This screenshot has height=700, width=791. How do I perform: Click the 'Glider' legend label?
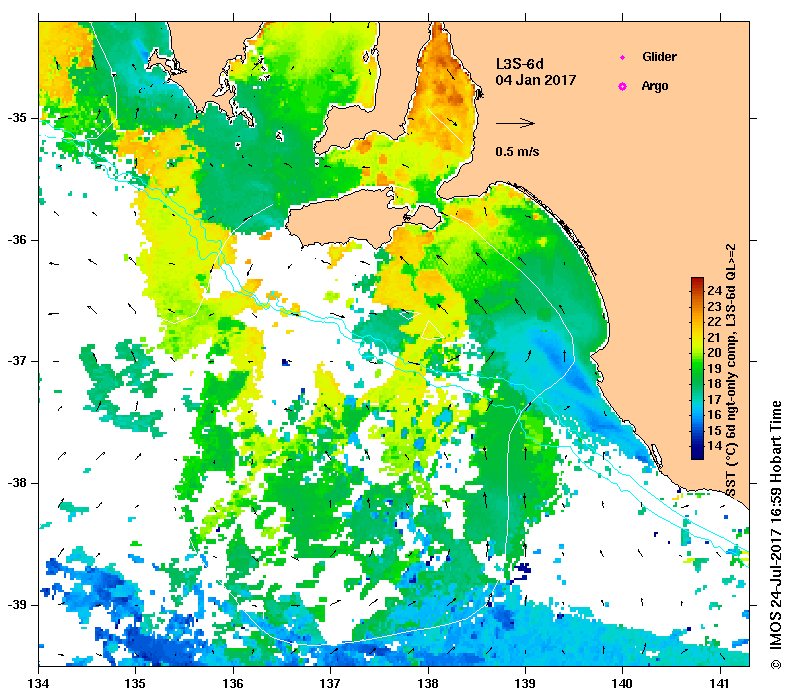[659, 56]
